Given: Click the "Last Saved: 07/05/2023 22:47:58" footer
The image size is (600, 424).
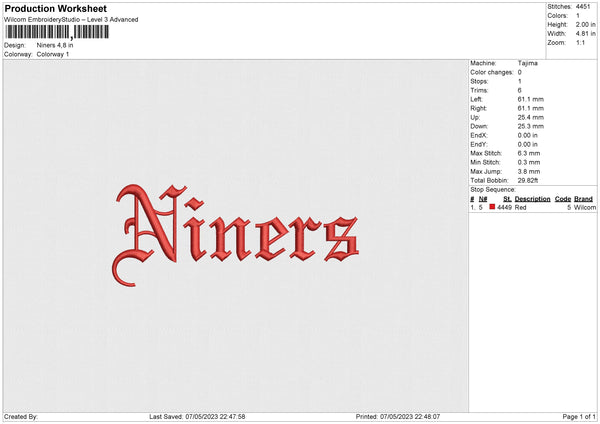Looking at the screenshot, I should click(x=197, y=417).
